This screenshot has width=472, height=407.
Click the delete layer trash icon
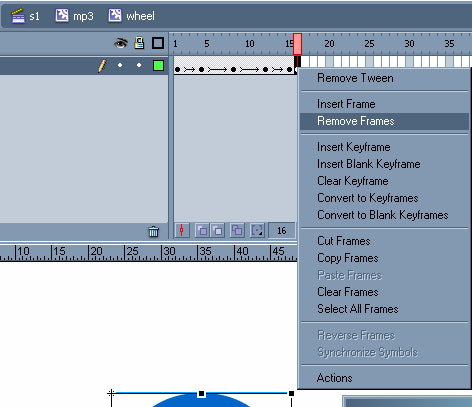click(154, 231)
